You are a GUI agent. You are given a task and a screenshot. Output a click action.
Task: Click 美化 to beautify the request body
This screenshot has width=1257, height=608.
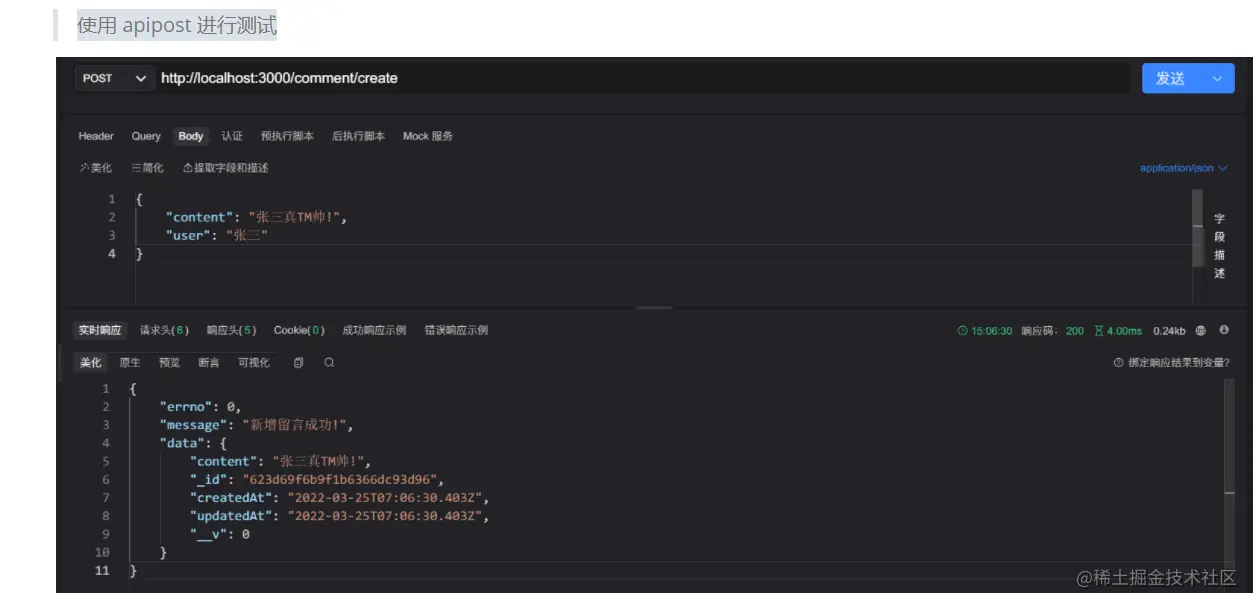[x=96, y=168]
